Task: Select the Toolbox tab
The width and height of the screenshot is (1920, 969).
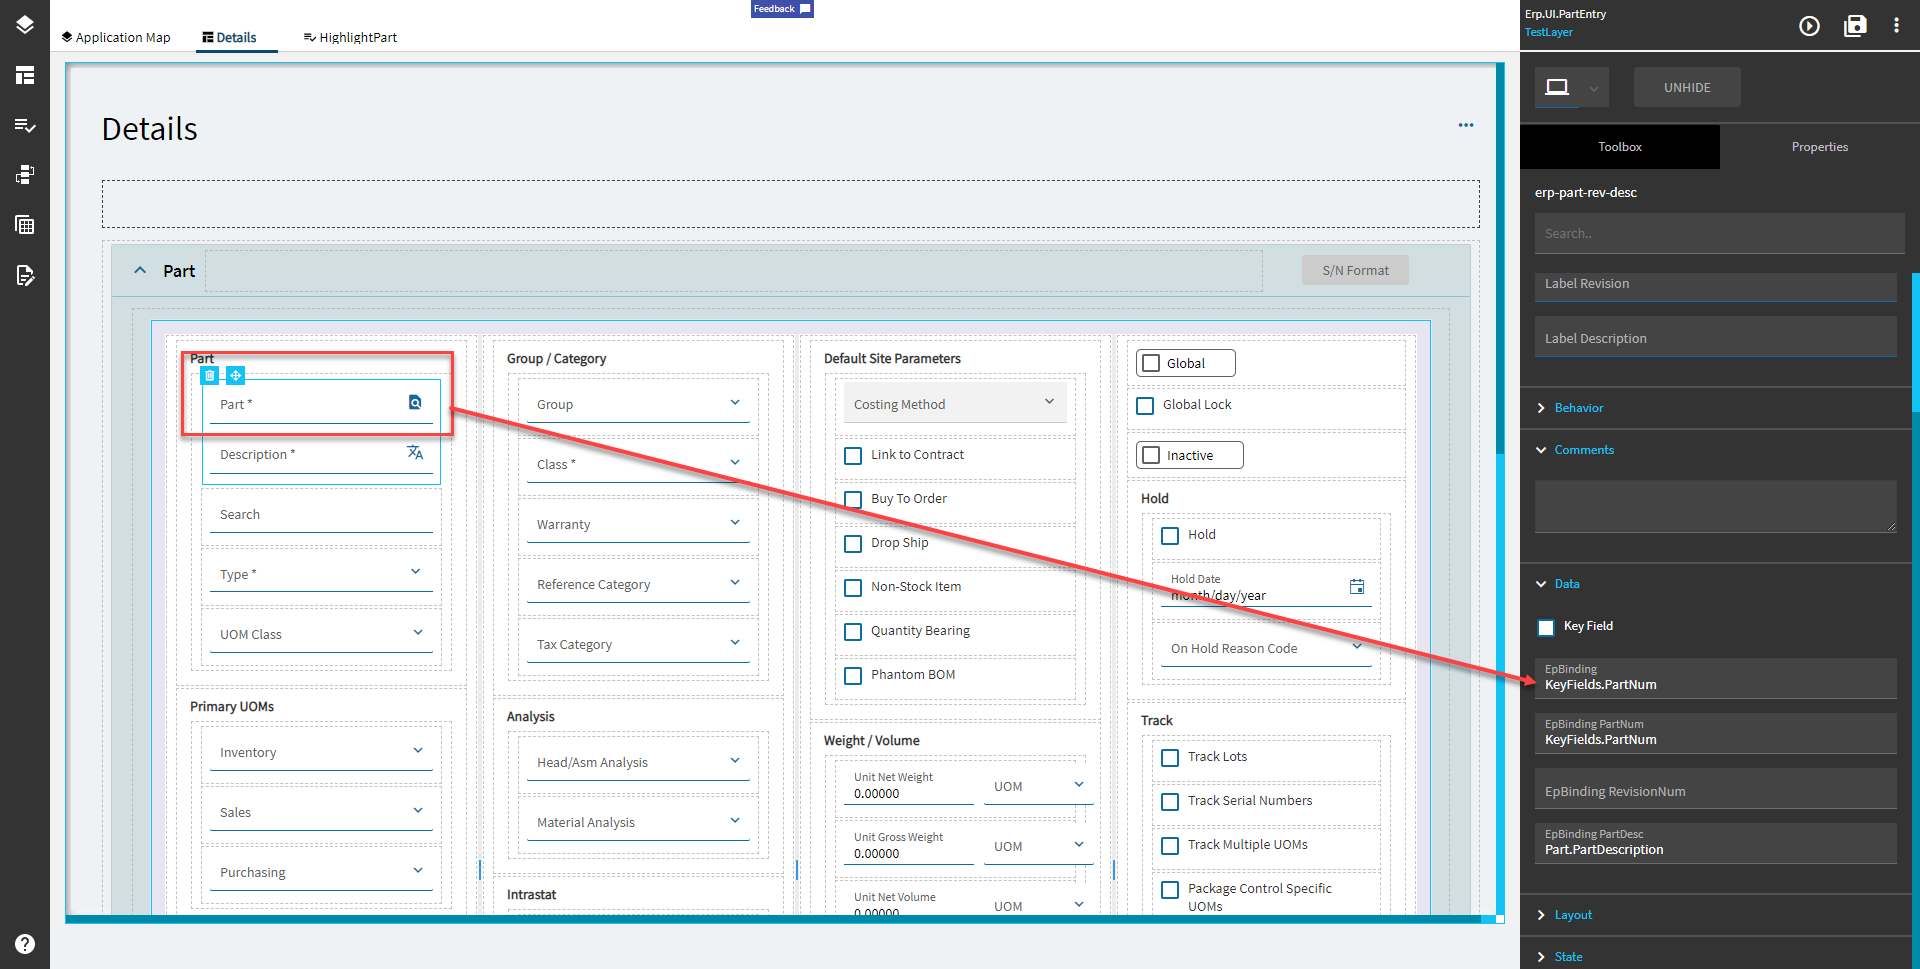Action: (1620, 147)
